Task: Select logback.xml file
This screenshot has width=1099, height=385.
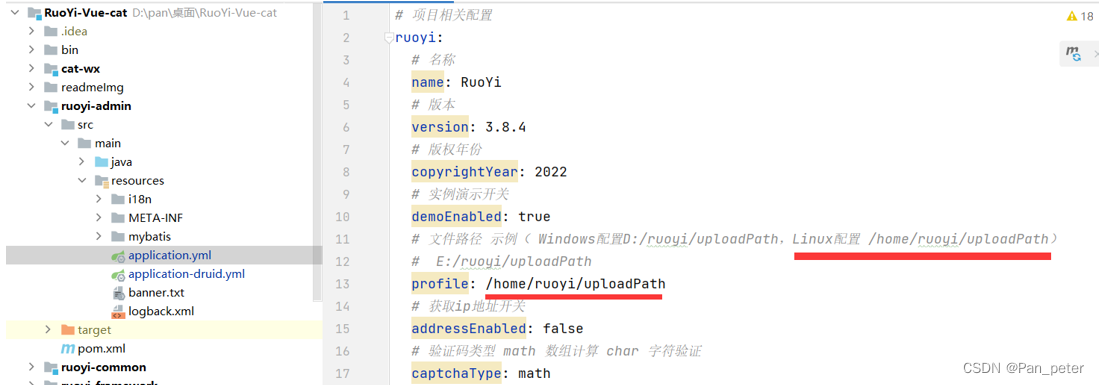Action: point(161,311)
